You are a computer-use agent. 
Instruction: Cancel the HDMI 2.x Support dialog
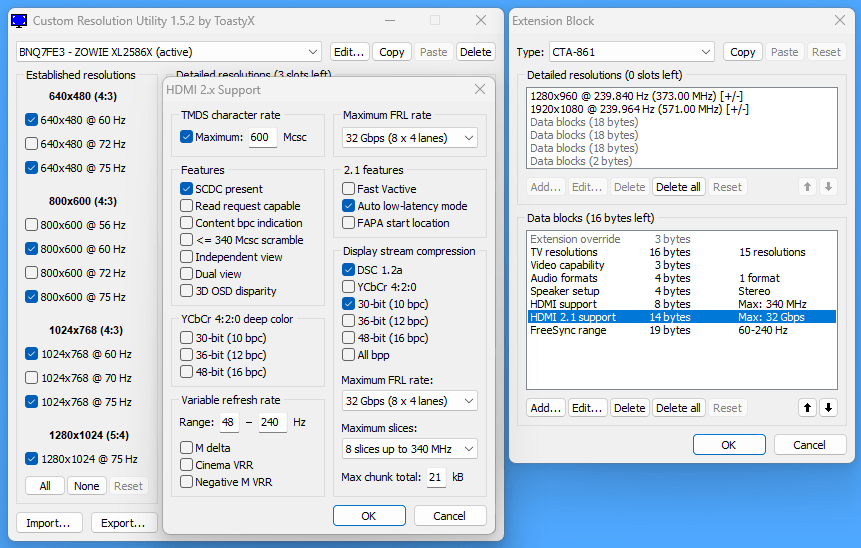[449, 516]
